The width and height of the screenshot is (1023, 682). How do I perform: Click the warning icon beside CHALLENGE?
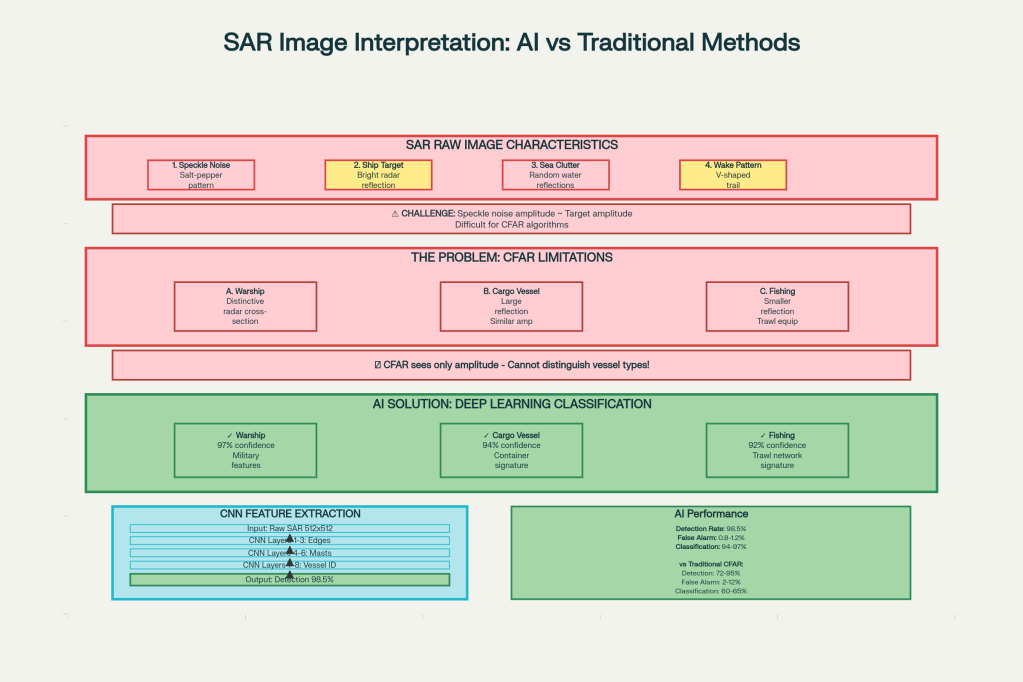[395, 213]
